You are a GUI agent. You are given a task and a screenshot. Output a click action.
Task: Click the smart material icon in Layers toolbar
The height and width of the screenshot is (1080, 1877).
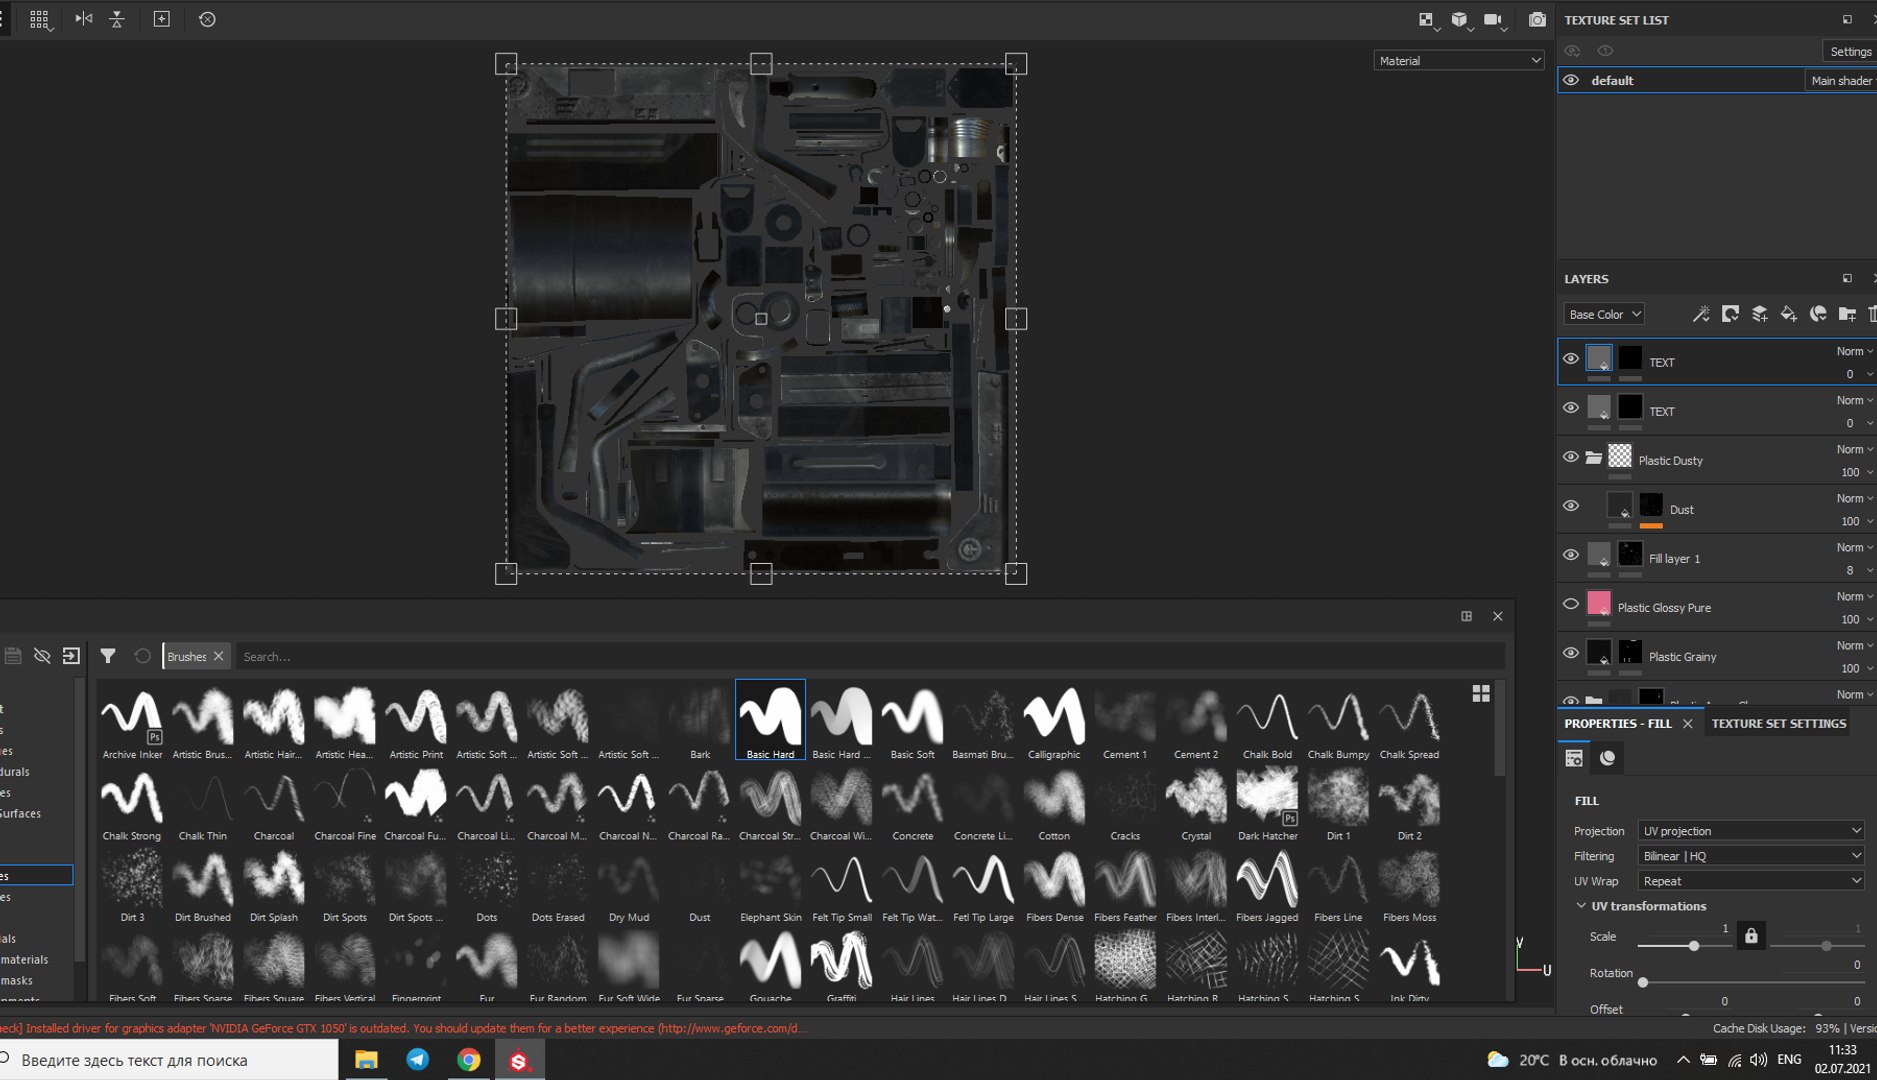pyautogui.click(x=1818, y=314)
